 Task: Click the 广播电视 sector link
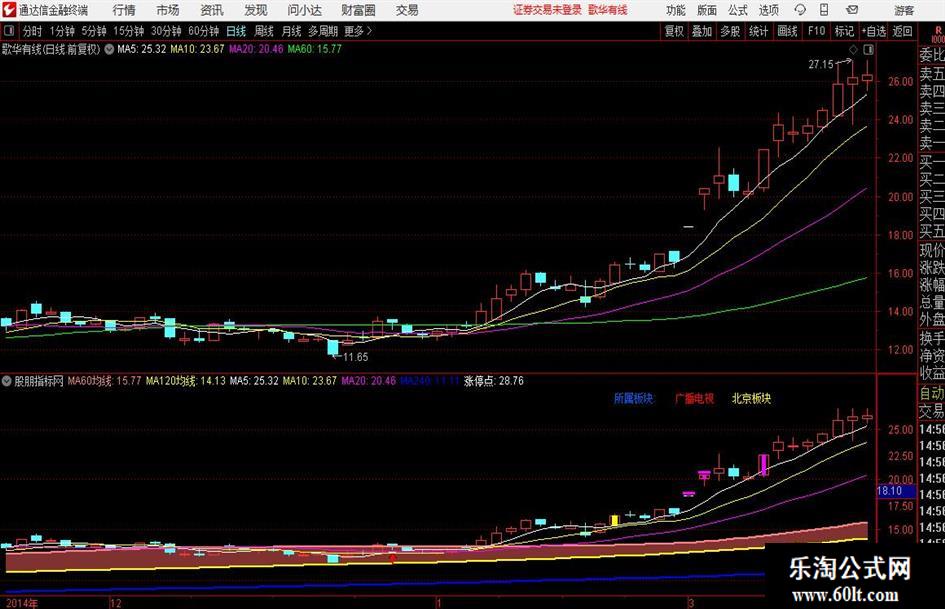(694, 398)
